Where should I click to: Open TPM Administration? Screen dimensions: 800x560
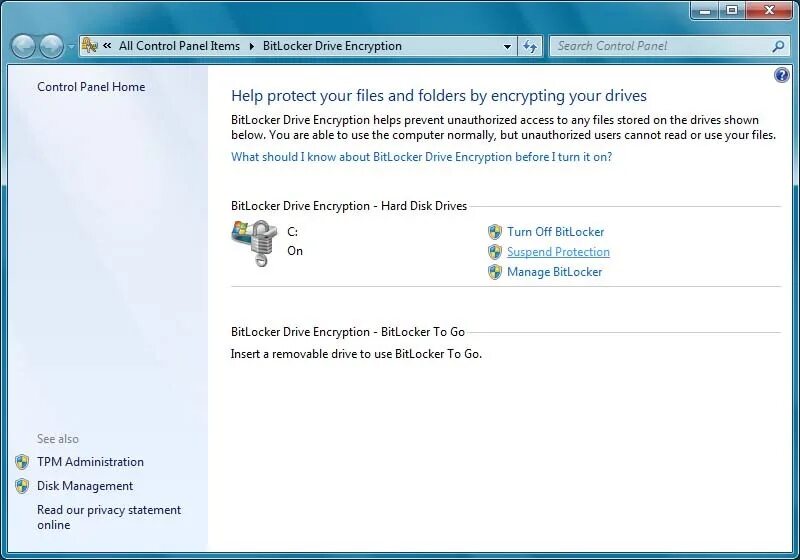pyautogui.click(x=90, y=462)
